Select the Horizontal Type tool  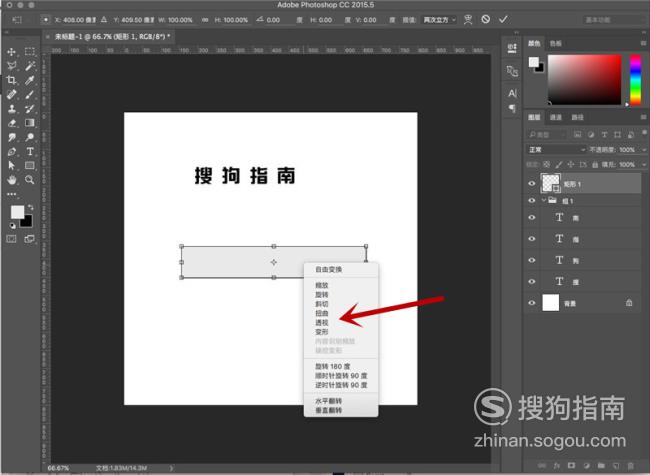tap(29, 152)
